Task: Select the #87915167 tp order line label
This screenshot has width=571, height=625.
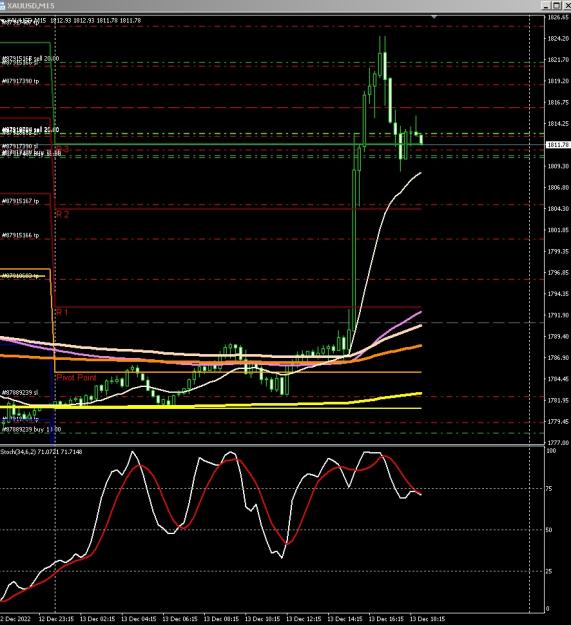Action: pyautogui.click(x=21, y=201)
